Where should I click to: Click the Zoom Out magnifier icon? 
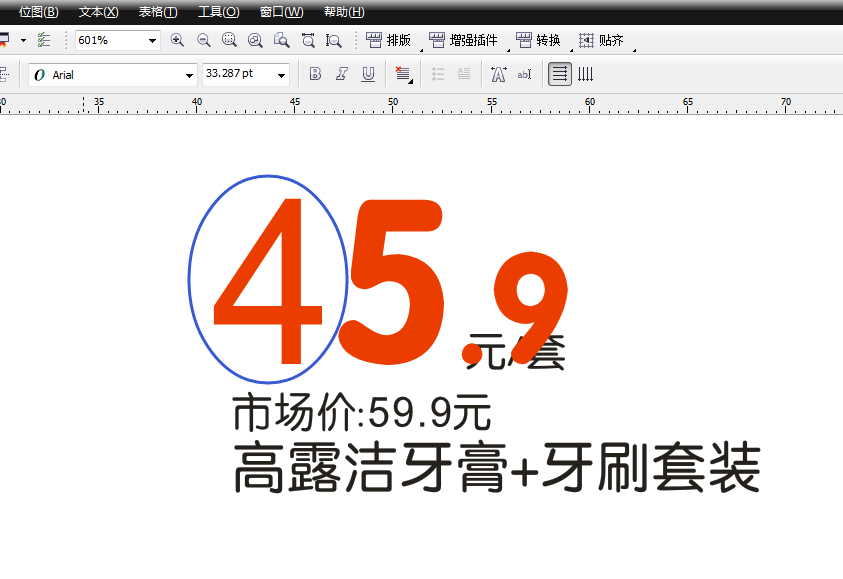[203, 40]
